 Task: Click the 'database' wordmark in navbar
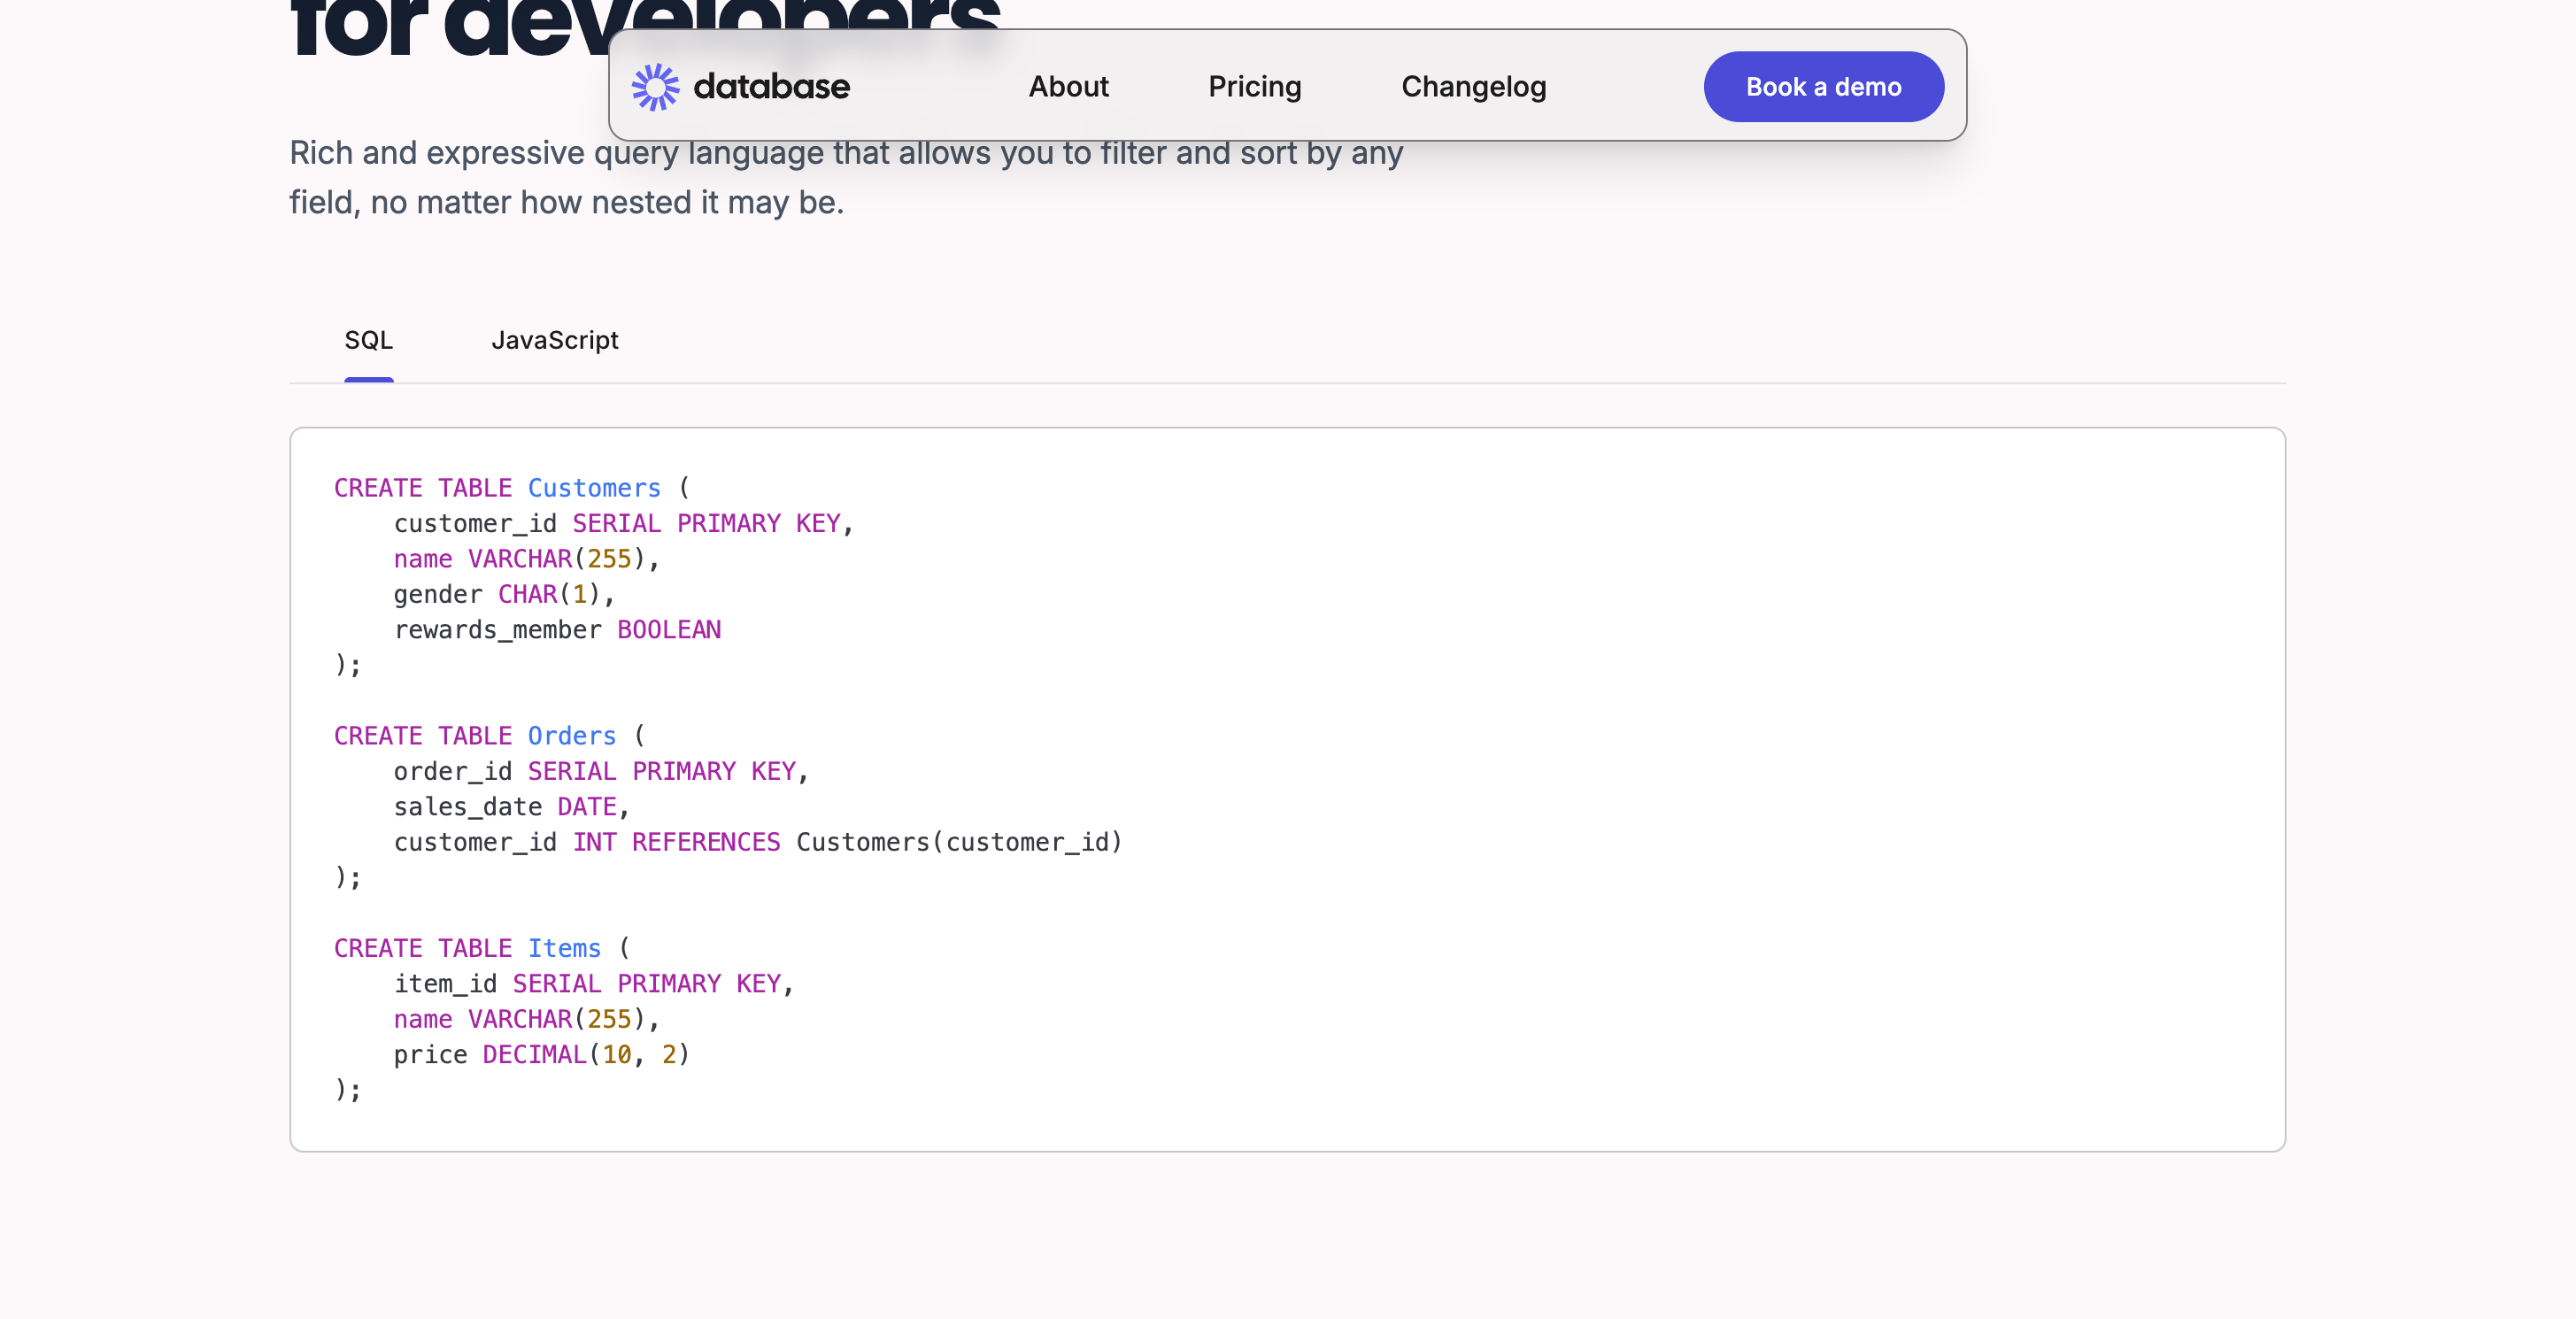pos(771,87)
